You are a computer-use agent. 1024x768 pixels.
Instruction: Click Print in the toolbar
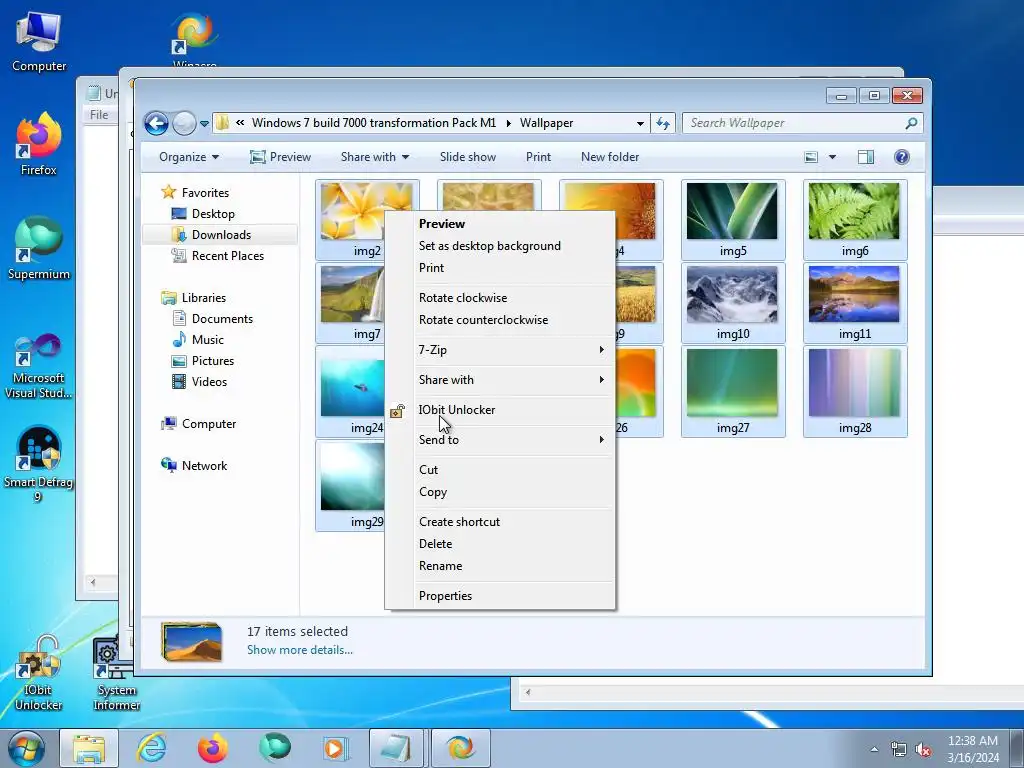point(538,157)
